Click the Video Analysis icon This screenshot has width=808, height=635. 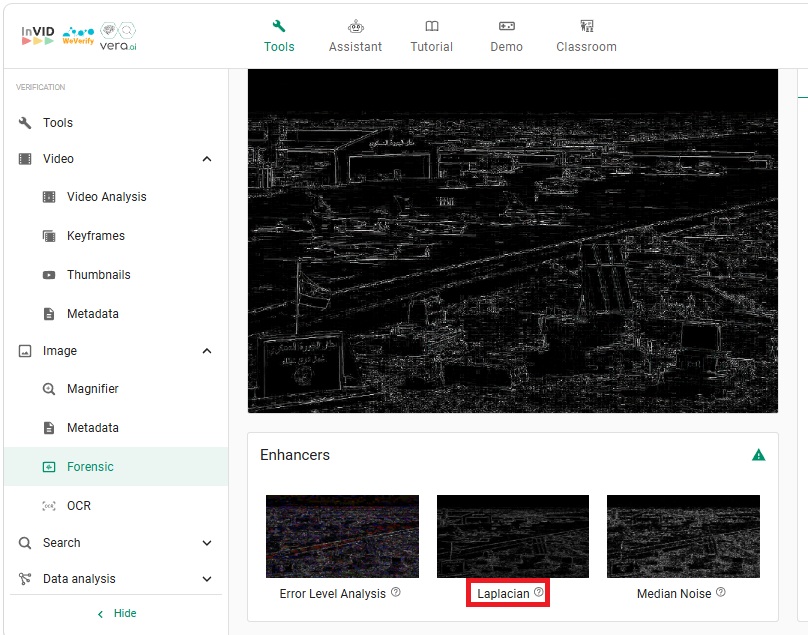click(49, 197)
